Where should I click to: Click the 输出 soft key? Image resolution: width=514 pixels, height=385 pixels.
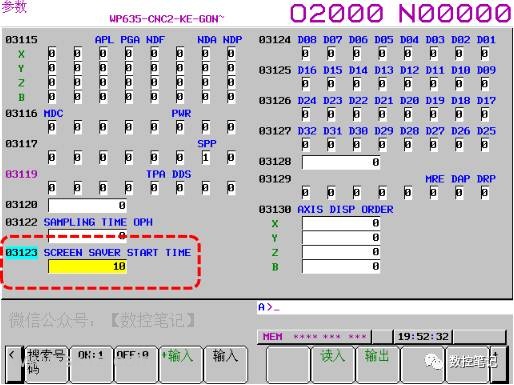pyautogui.click(x=377, y=364)
